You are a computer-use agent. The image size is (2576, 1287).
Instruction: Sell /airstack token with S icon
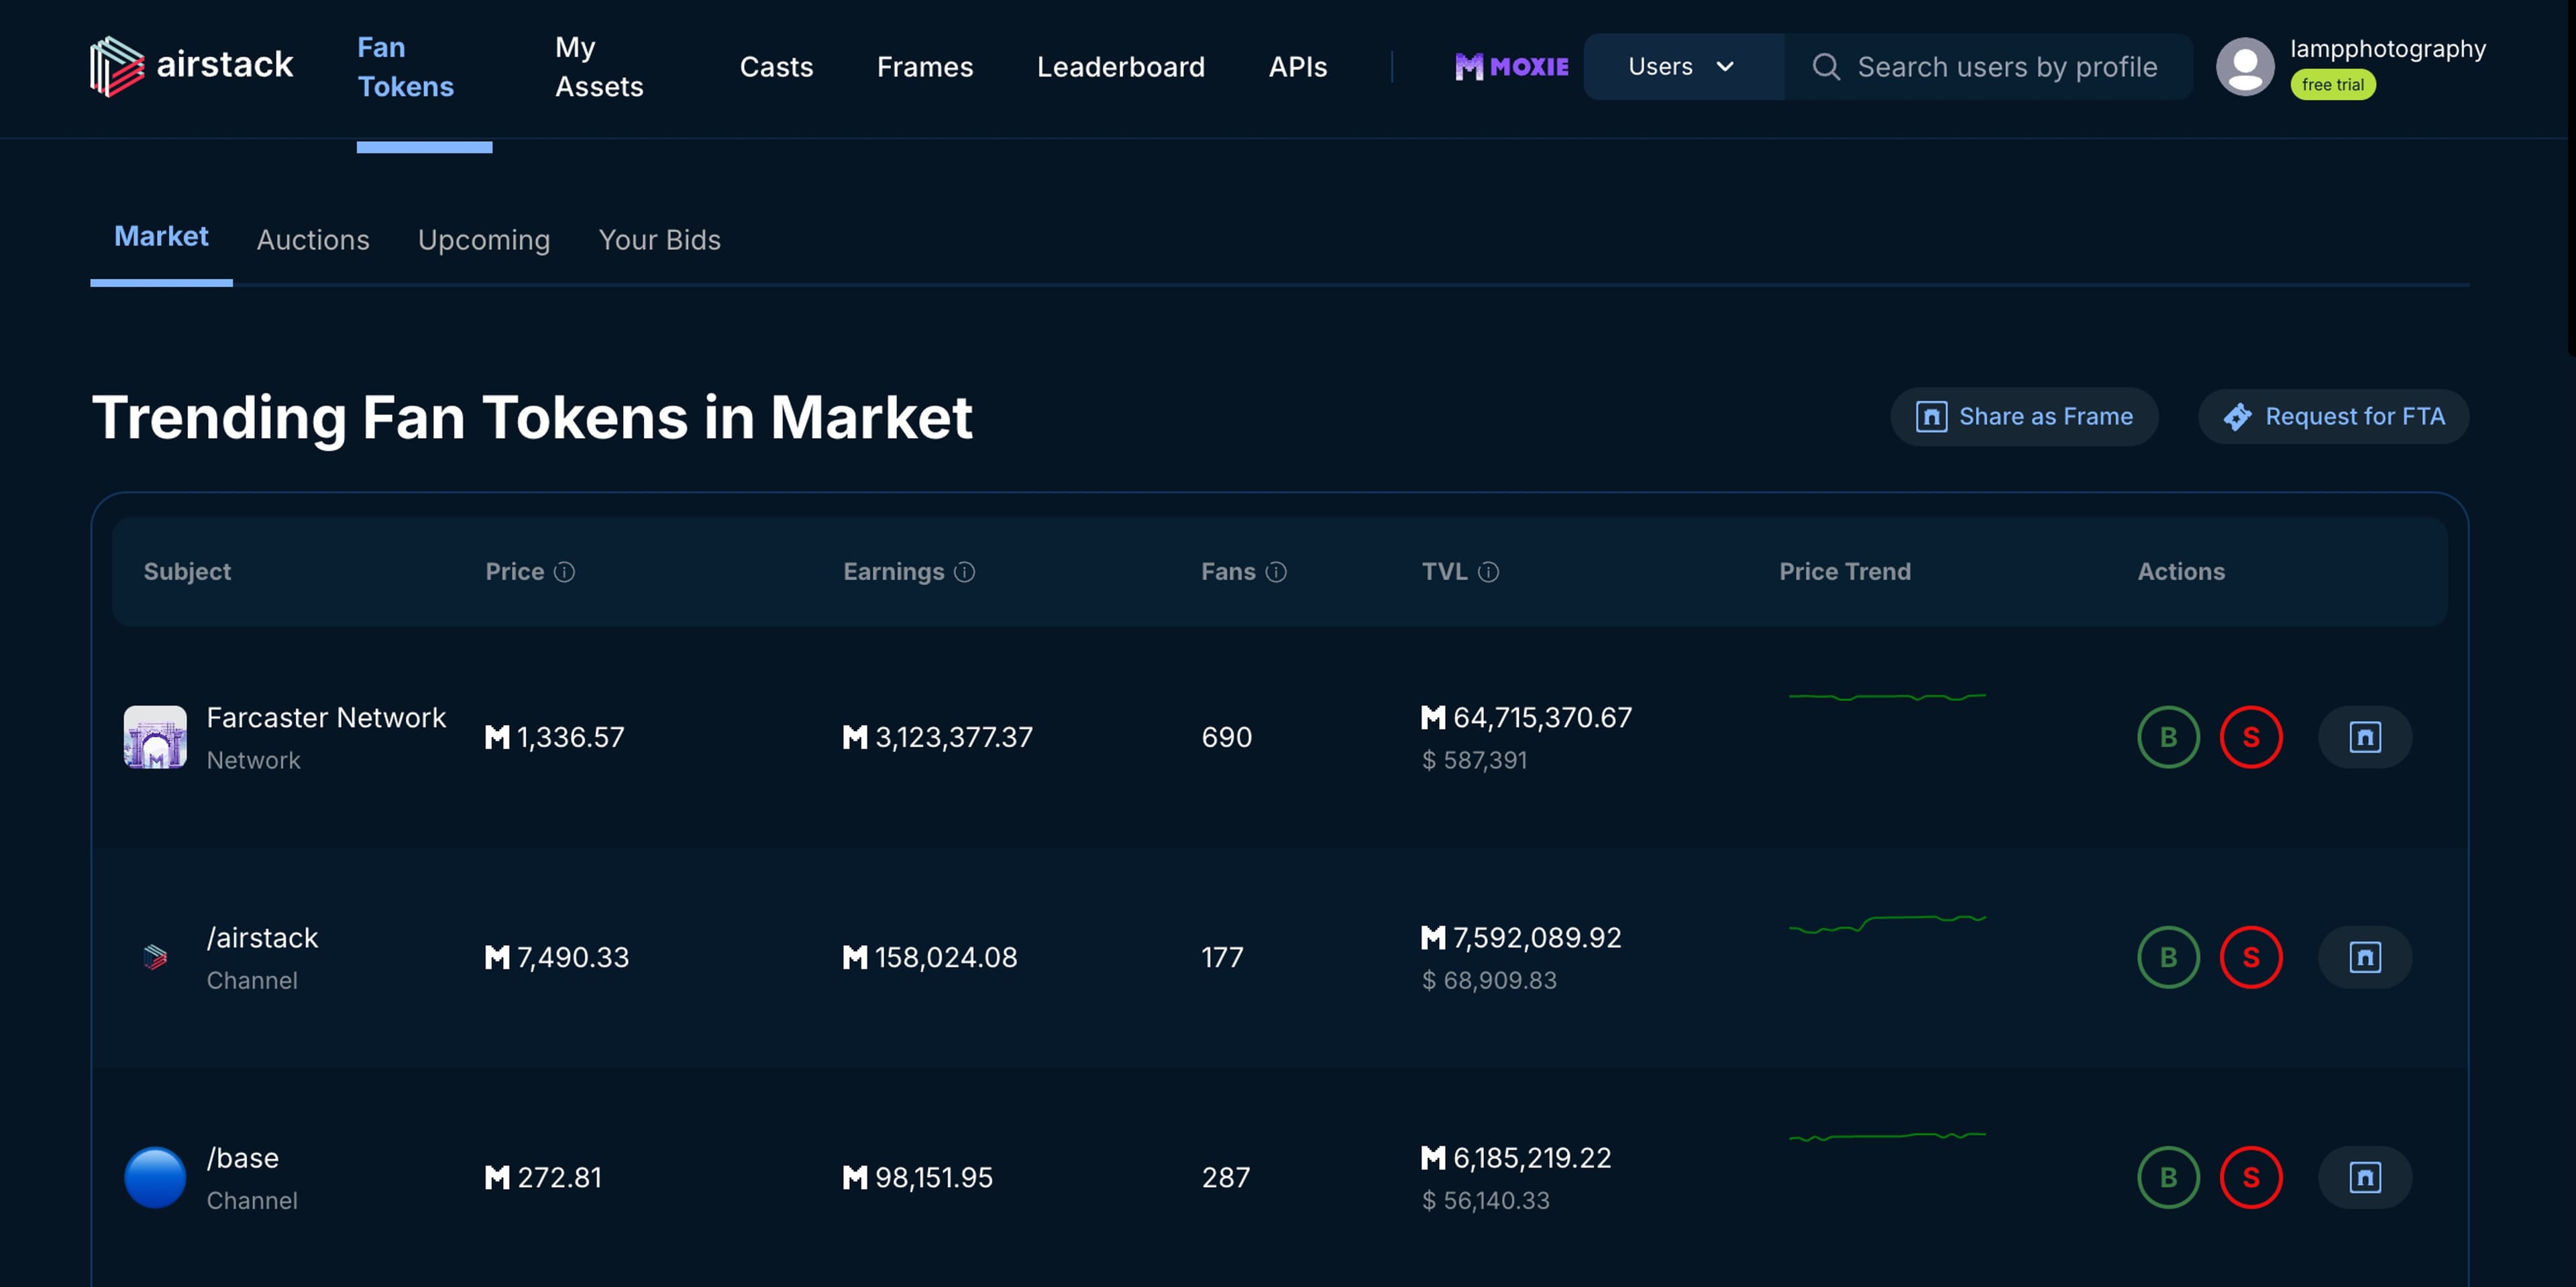tap(2251, 957)
